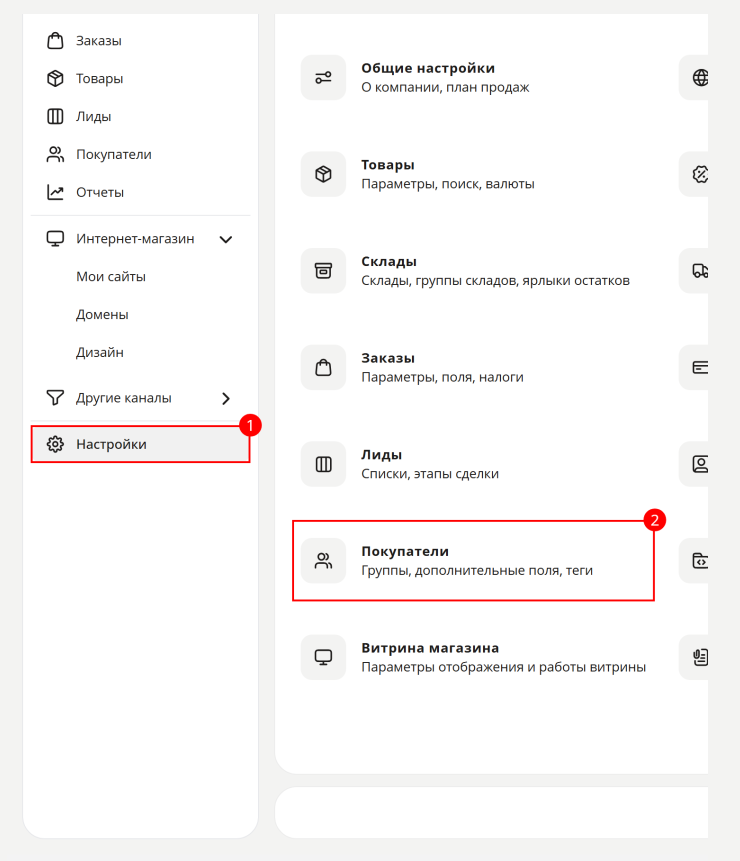Go to Товары in the left sidebar
This screenshot has width=740, height=861.
[x=99, y=79]
